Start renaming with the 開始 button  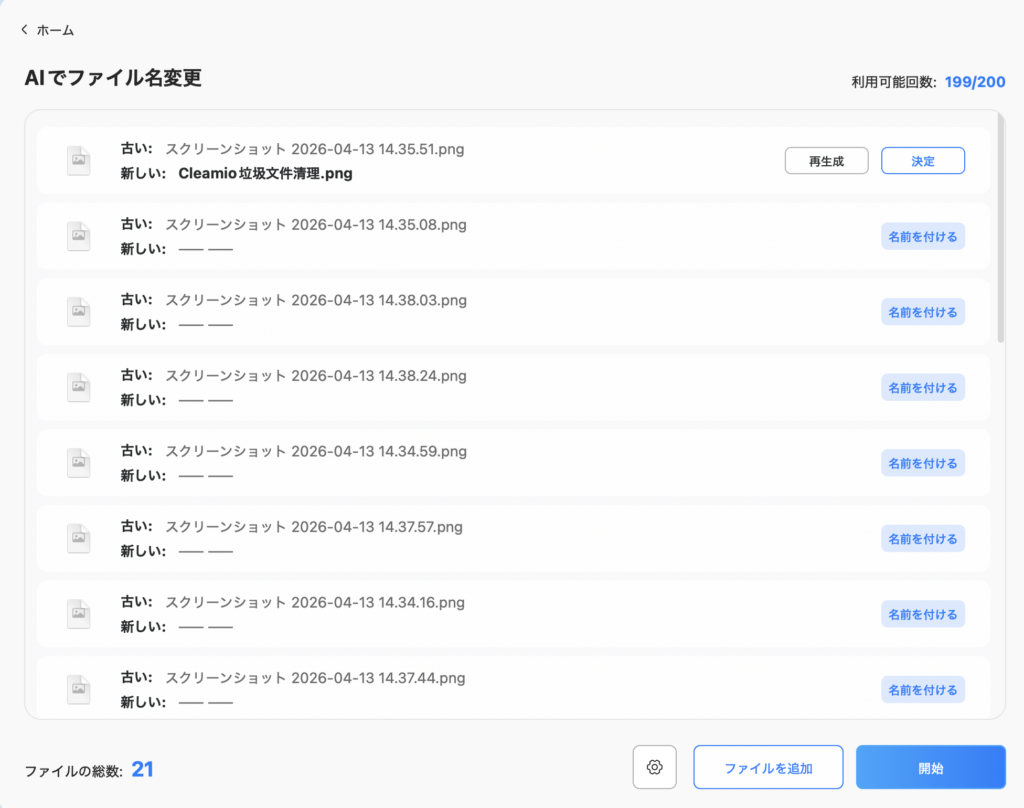pos(930,768)
